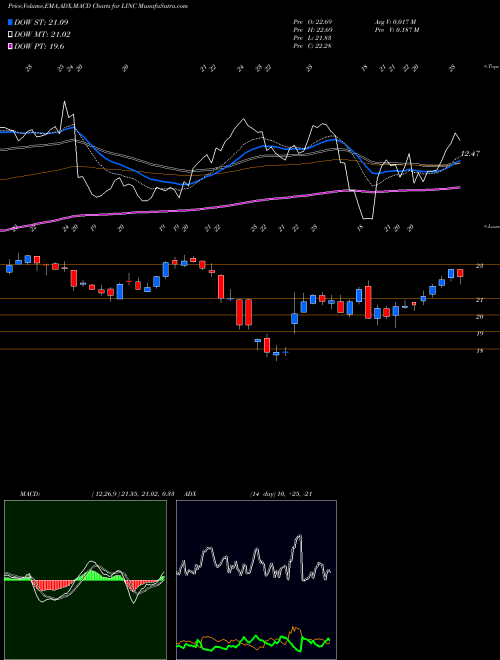
Task: Click the 'Avg V: 0.017 M' volume text
Action: click(x=396, y=22)
